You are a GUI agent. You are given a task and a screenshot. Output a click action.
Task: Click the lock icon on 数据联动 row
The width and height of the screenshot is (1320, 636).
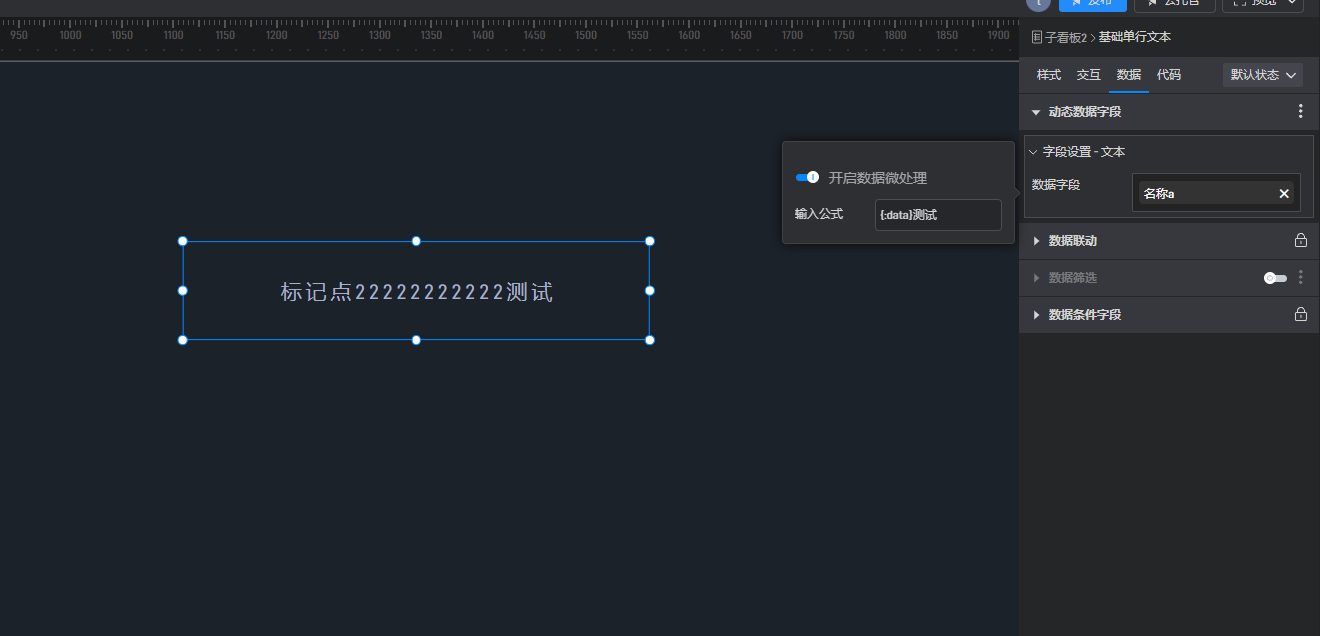[x=1300, y=241]
